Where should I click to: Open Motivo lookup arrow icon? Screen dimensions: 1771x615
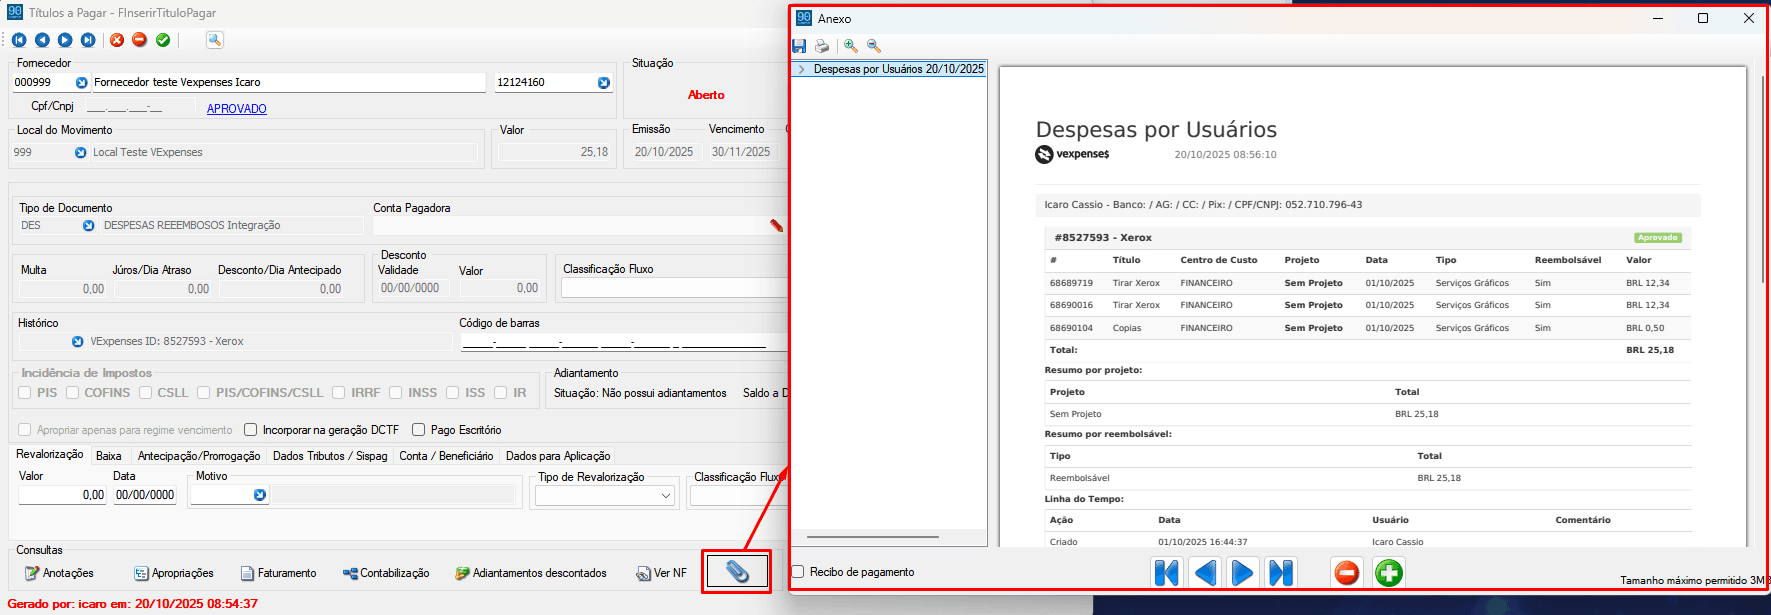[x=260, y=495]
